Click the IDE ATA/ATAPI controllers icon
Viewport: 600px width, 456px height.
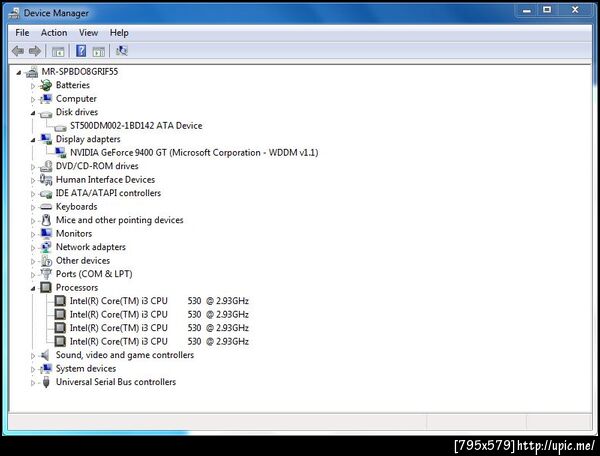point(46,194)
